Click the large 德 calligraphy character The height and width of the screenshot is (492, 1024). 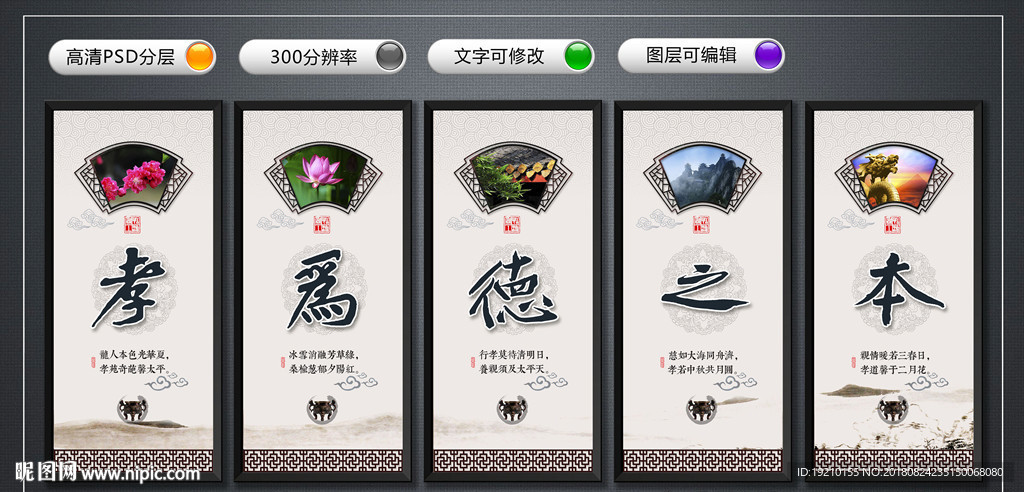click(x=512, y=291)
